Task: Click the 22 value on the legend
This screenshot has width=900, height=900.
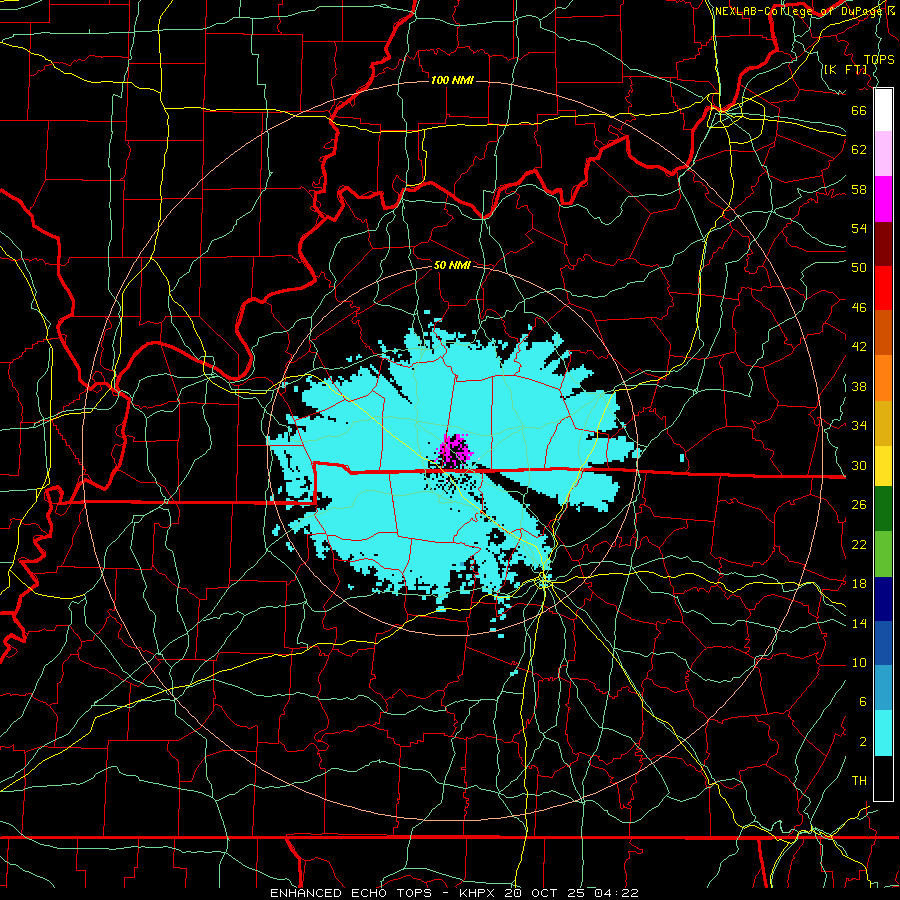Action: click(x=859, y=544)
